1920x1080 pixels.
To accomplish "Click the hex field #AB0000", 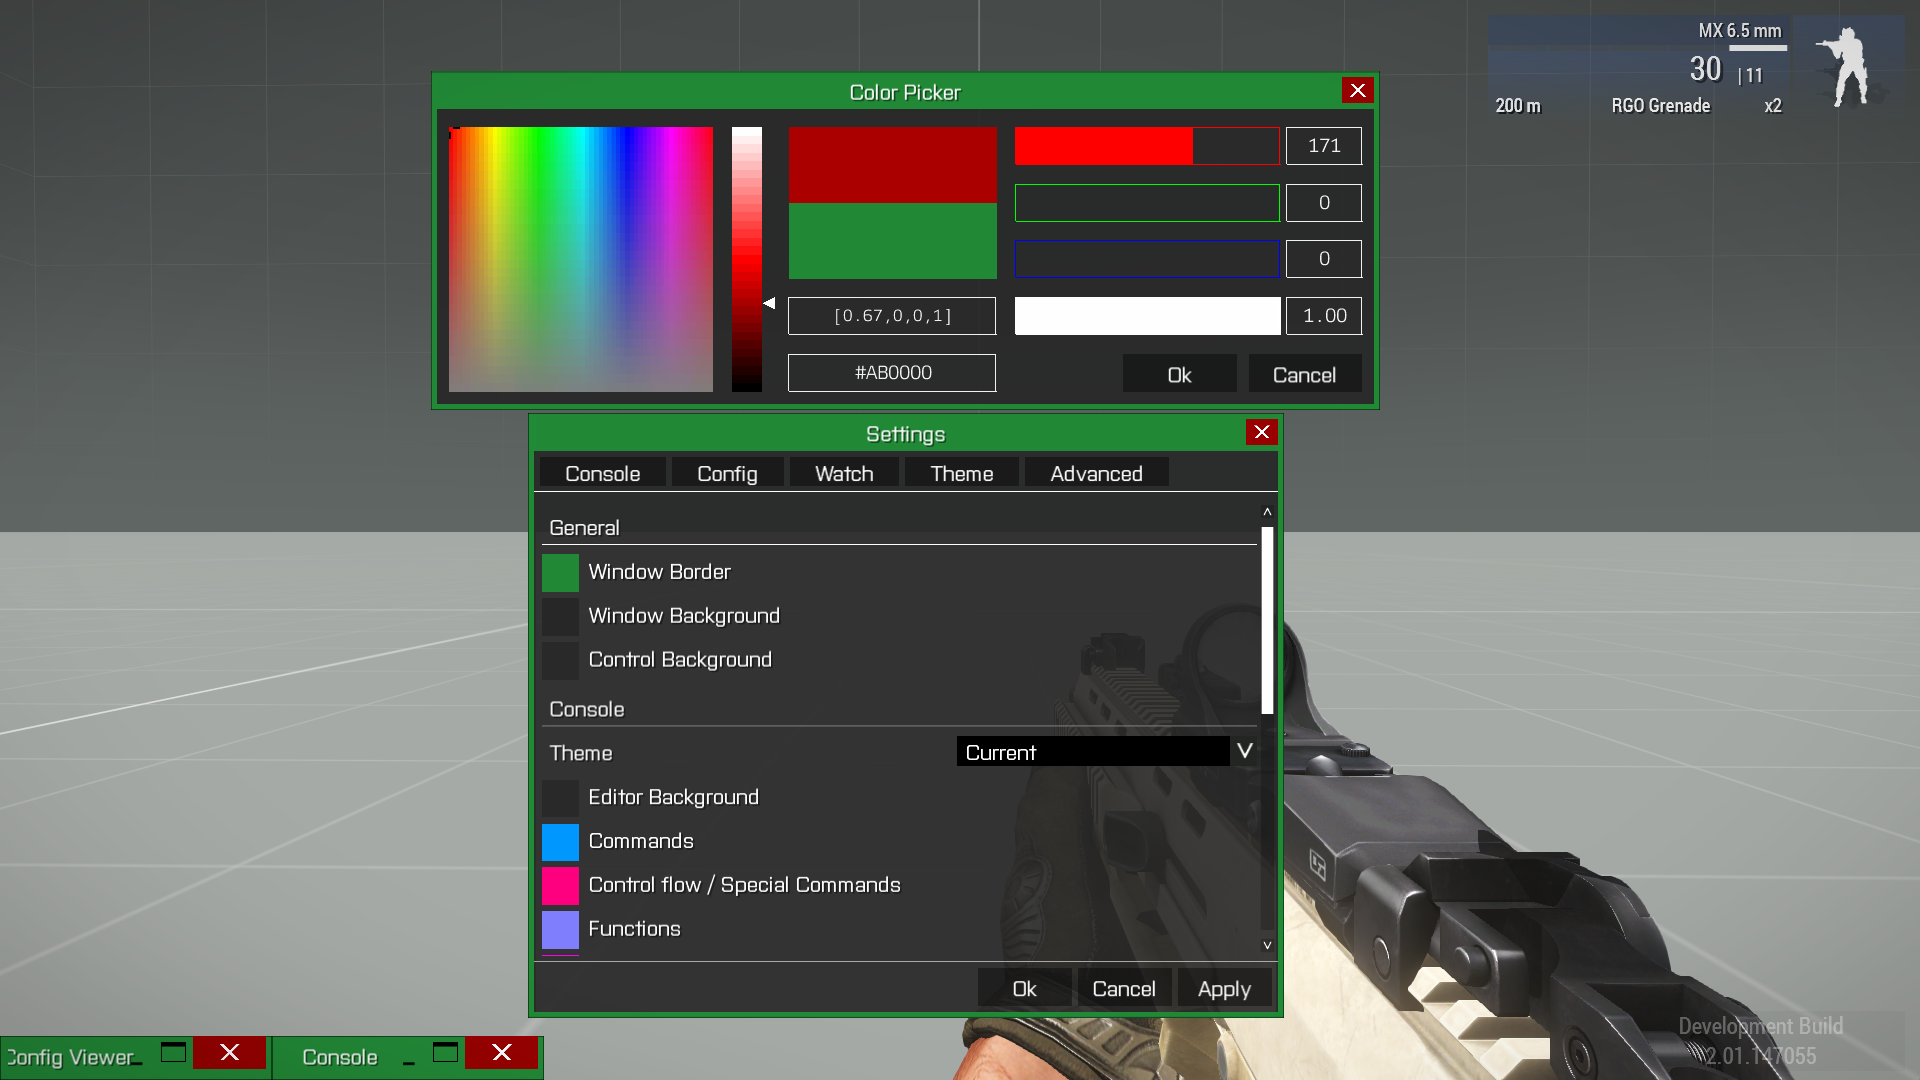I will coord(892,373).
